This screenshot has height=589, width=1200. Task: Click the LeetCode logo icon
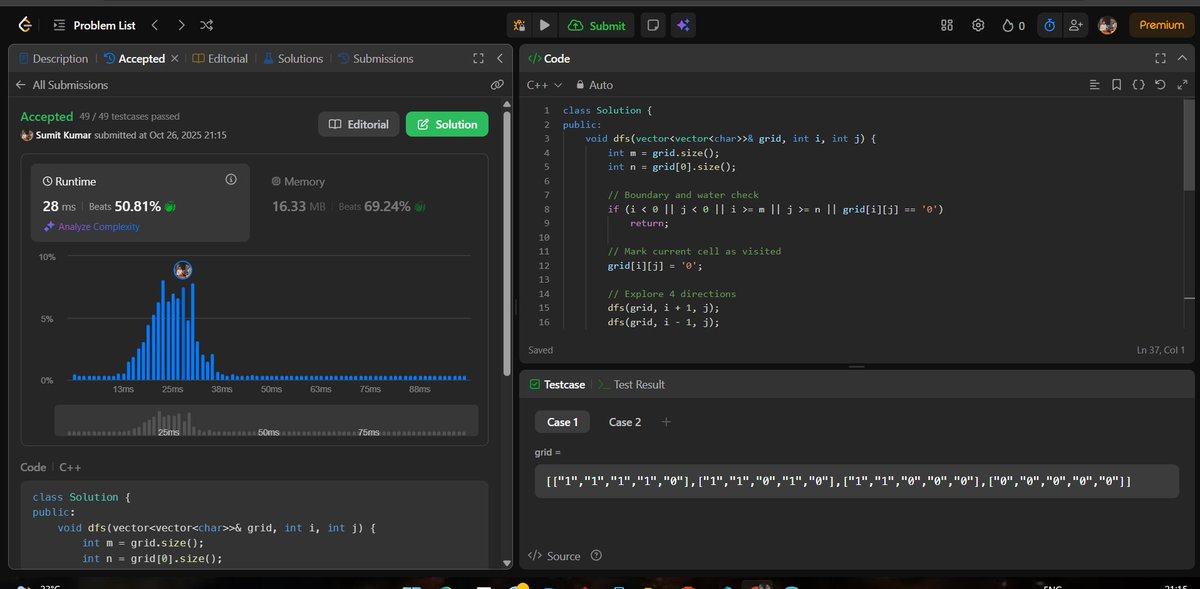pos(24,25)
